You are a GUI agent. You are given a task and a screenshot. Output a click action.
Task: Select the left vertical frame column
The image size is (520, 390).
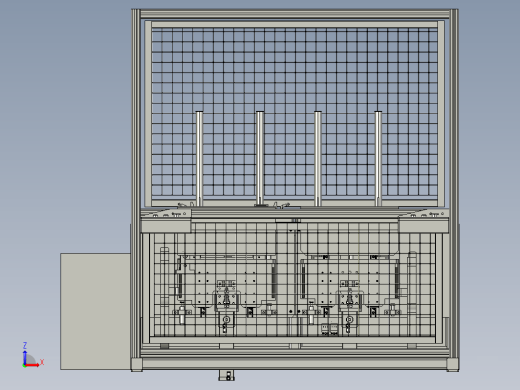pos(136,183)
